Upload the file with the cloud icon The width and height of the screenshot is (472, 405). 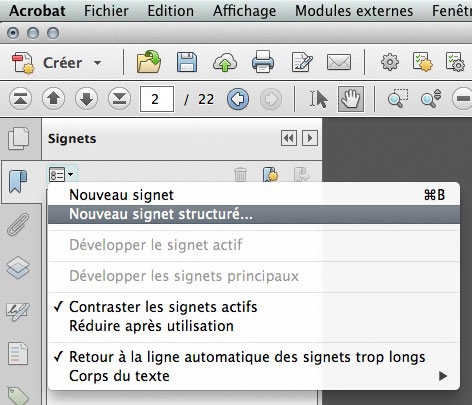[x=225, y=62]
